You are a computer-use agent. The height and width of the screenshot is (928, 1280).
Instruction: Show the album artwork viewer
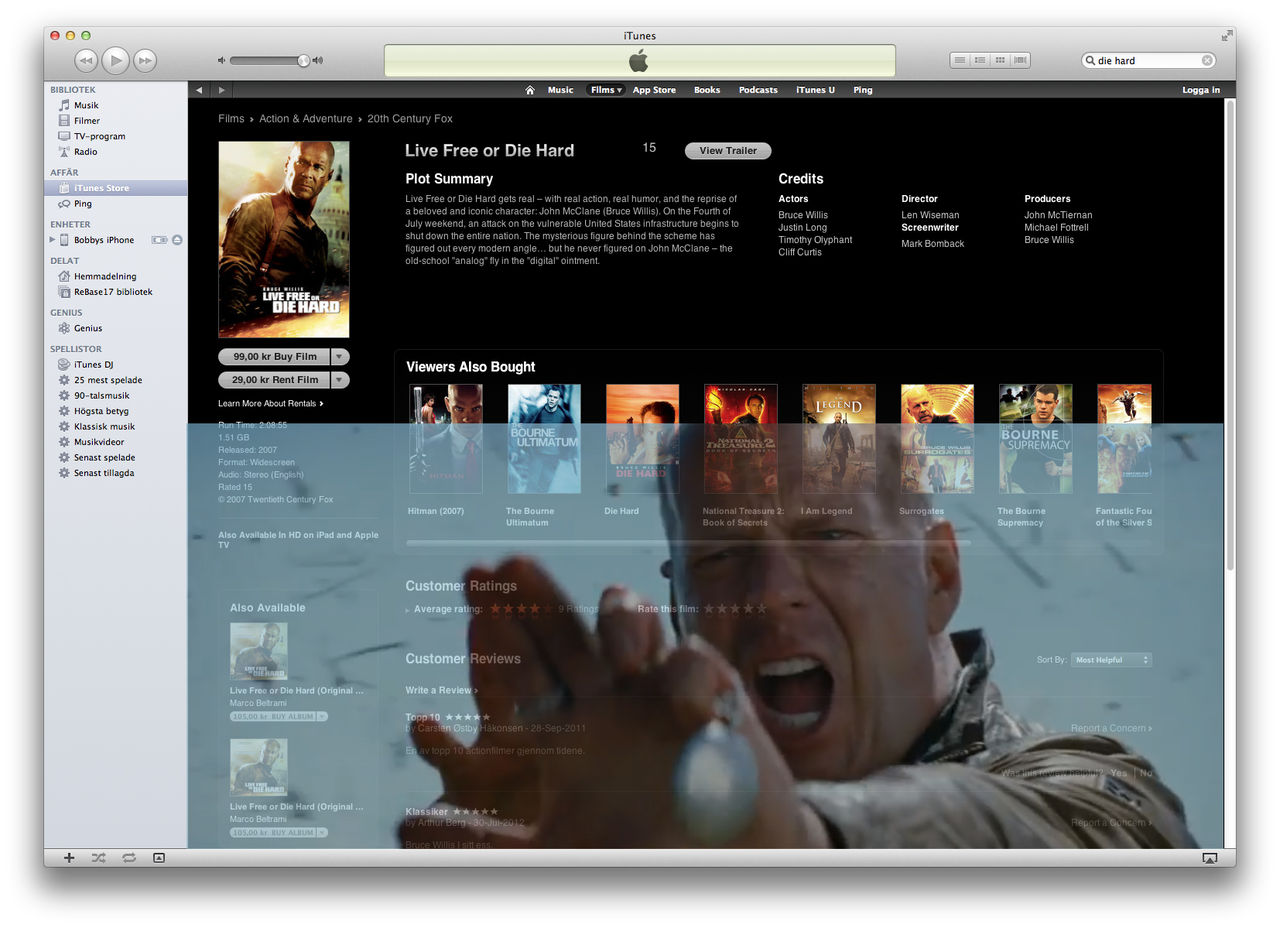pos(158,858)
